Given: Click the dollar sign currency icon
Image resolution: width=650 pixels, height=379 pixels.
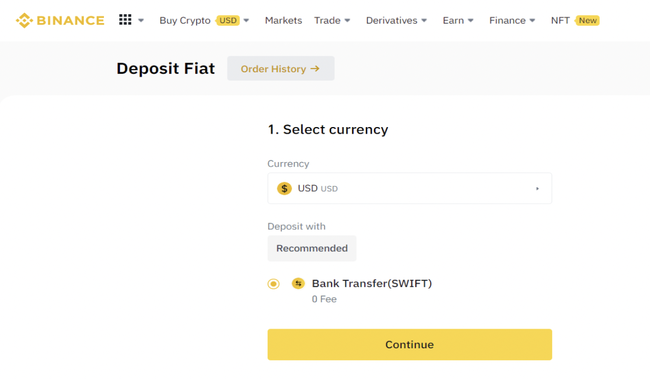Looking at the screenshot, I should tap(284, 189).
